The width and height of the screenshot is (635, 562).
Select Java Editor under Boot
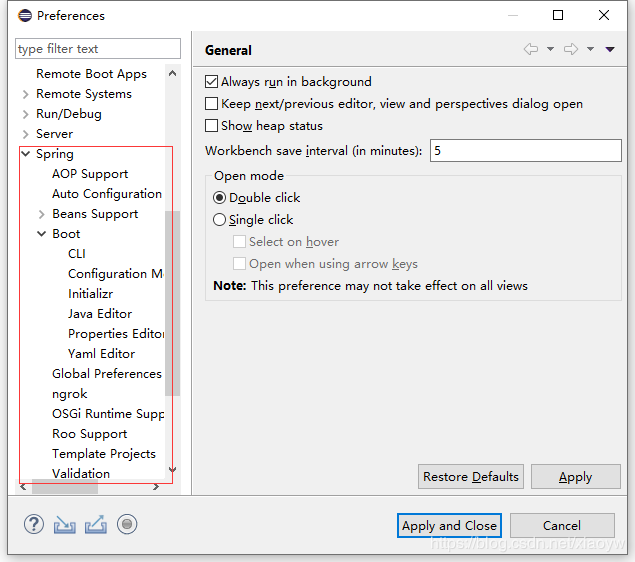pos(100,314)
